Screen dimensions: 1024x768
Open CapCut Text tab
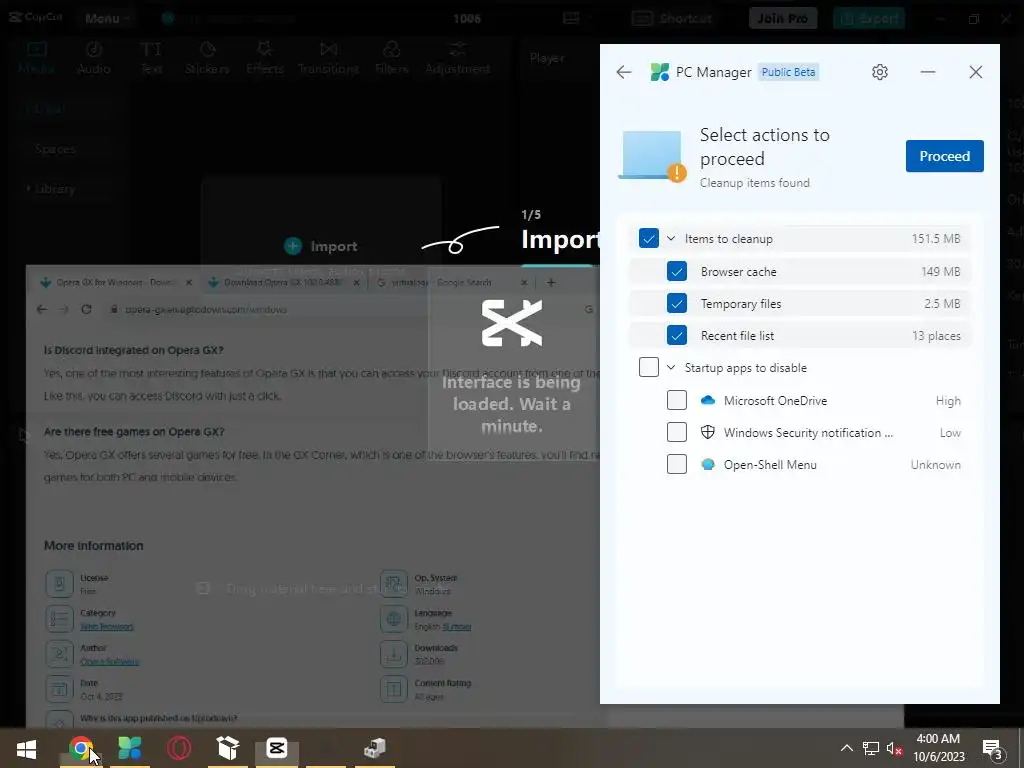click(151, 58)
